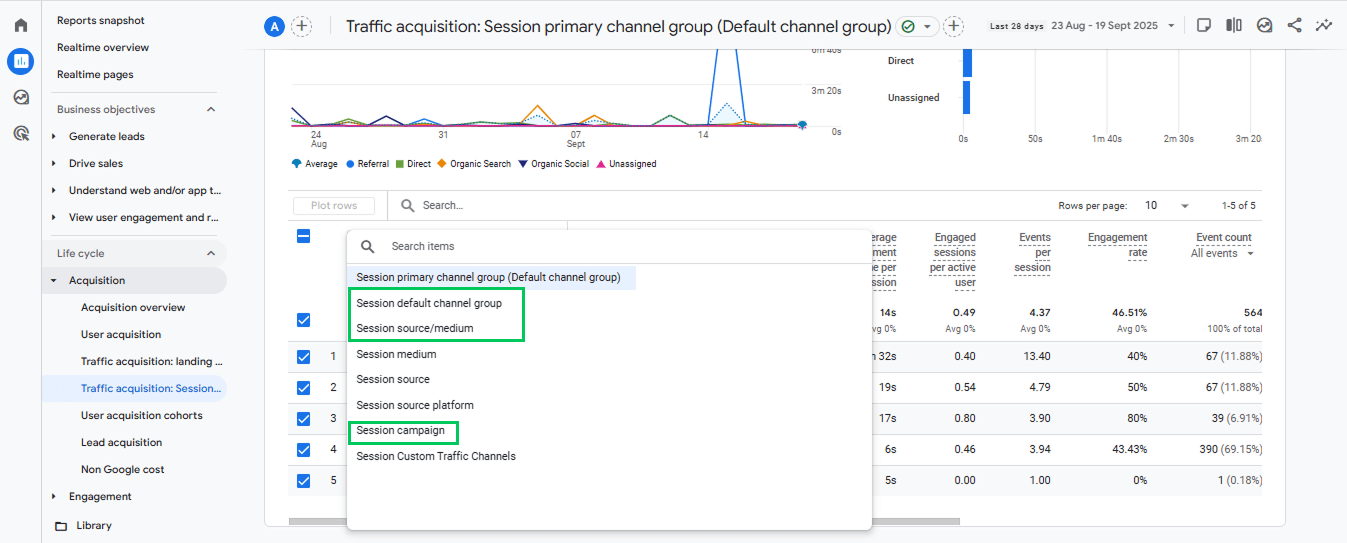Select Session source/medium dimension

[415, 328]
